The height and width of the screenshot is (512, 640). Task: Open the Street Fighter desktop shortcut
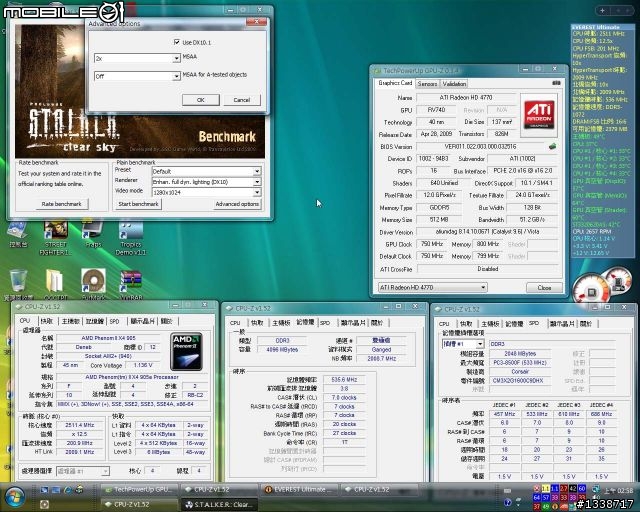coord(56,238)
